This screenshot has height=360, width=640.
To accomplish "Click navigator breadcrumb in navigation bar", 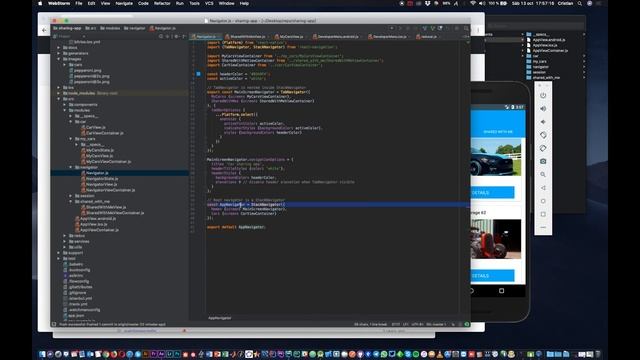I will click(135, 28).
